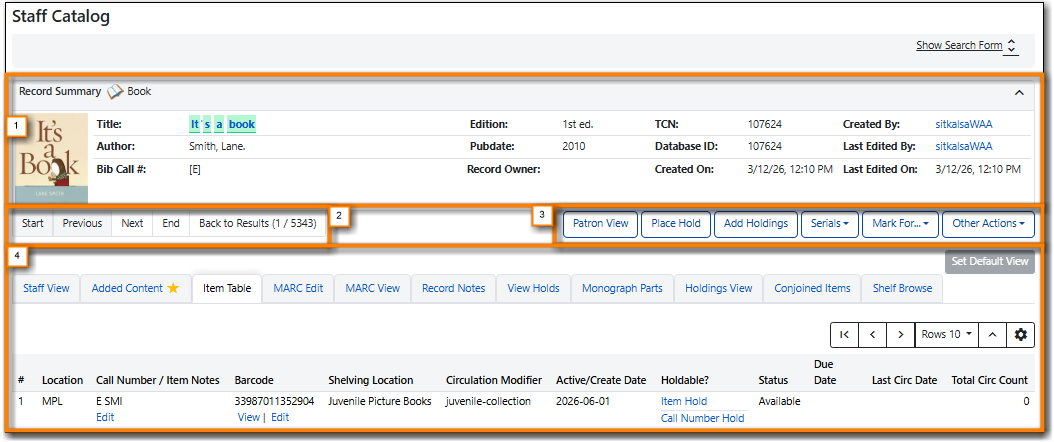Switch to the Added Content tab
This screenshot has width=1054, height=442.
(x=136, y=288)
